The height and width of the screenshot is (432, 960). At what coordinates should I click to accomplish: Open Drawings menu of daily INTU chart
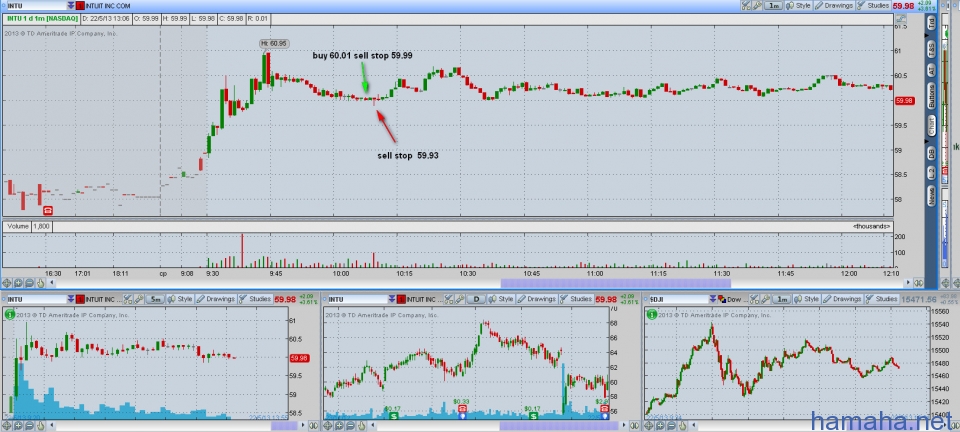[x=537, y=299]
